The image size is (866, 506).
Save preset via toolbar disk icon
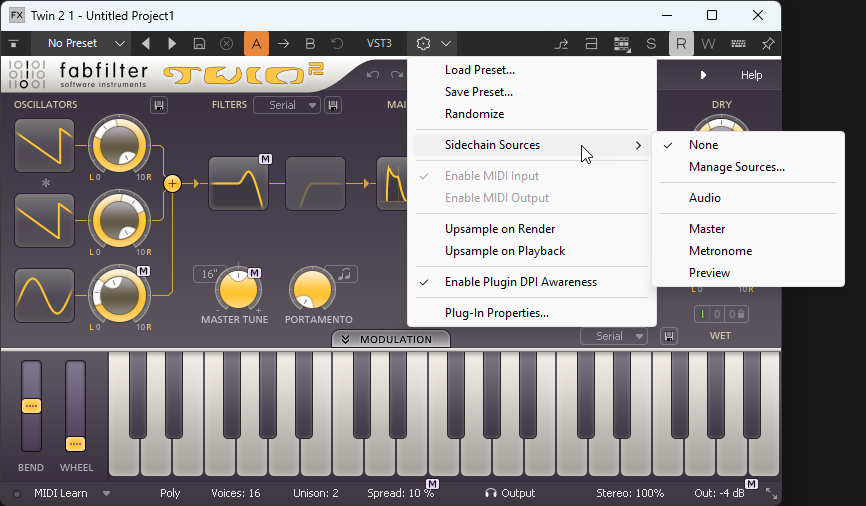[199, 44]
